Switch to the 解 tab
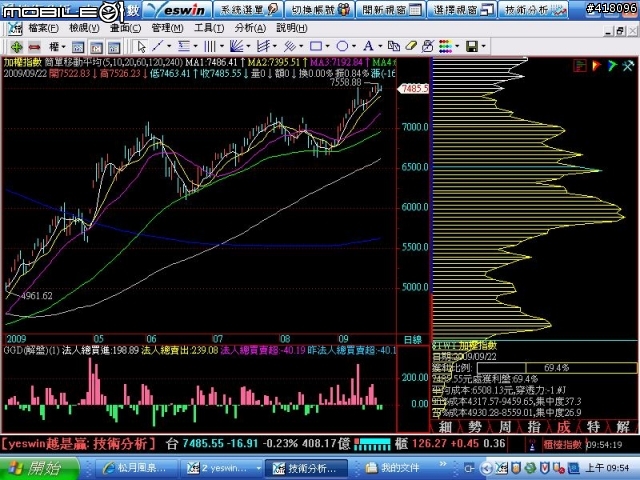Viewport: 640px width, 480px height. click(623, 427)
